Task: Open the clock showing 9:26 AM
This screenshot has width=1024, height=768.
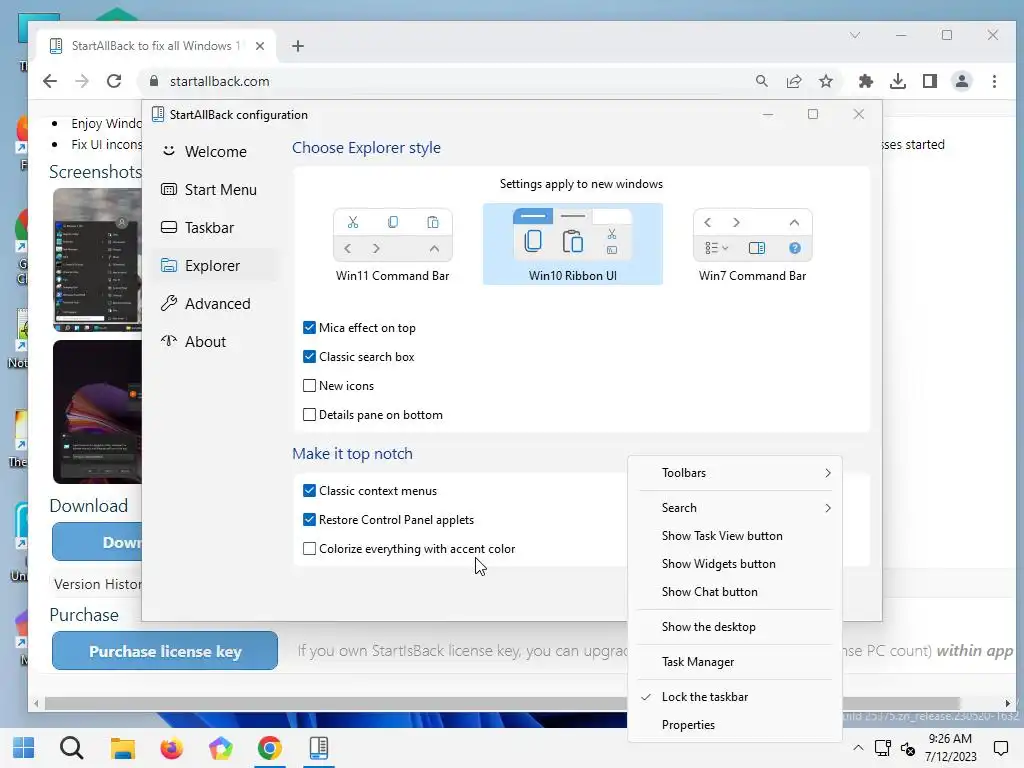Action: click(x=950, y=748)
